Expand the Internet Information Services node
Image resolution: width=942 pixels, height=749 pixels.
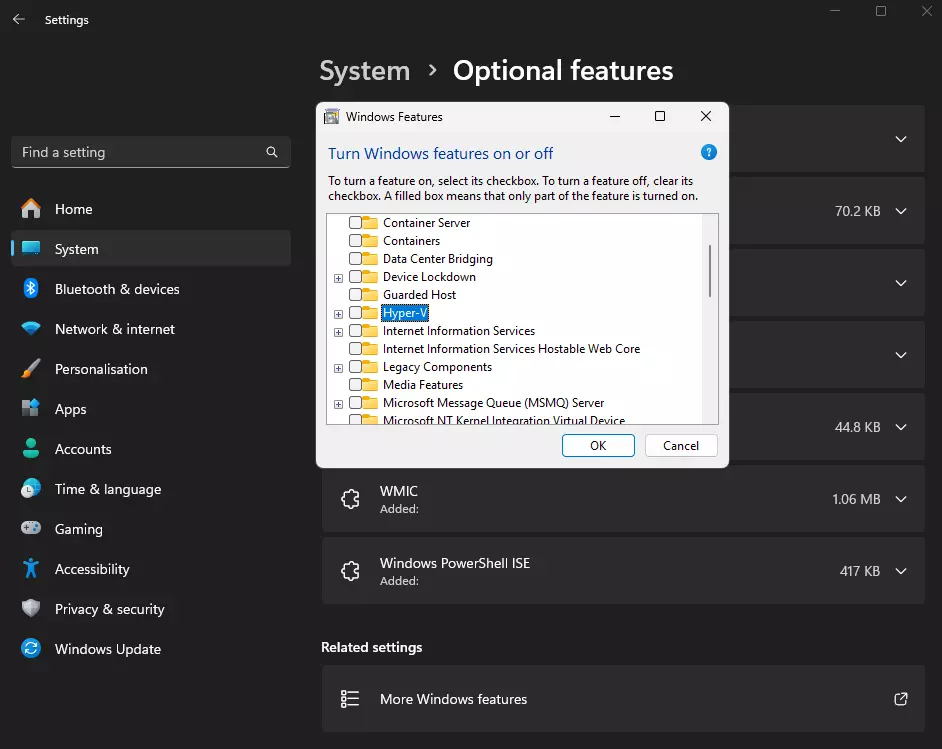click(338, 332)
